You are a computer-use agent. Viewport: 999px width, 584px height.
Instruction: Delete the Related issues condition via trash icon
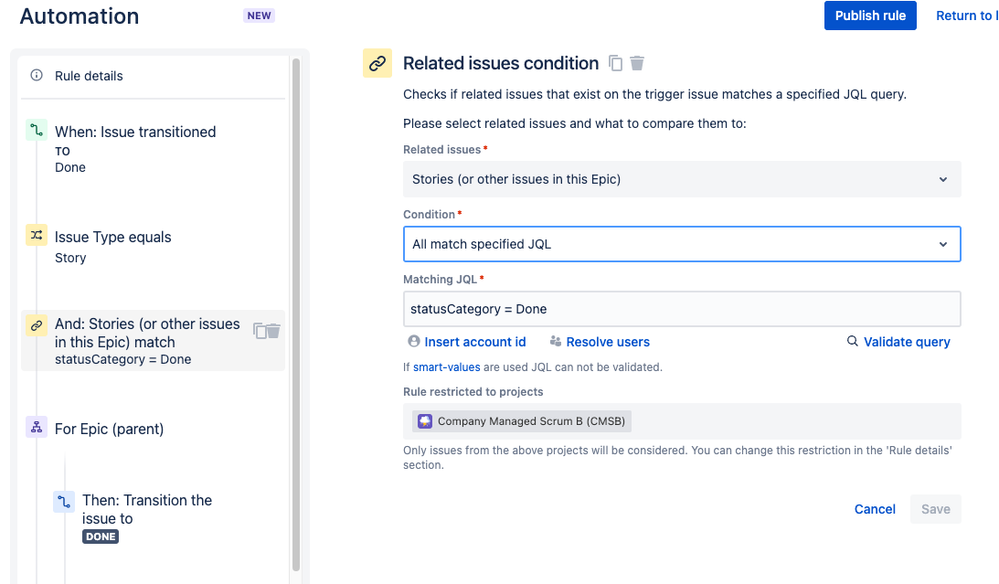tap(637, 64)
